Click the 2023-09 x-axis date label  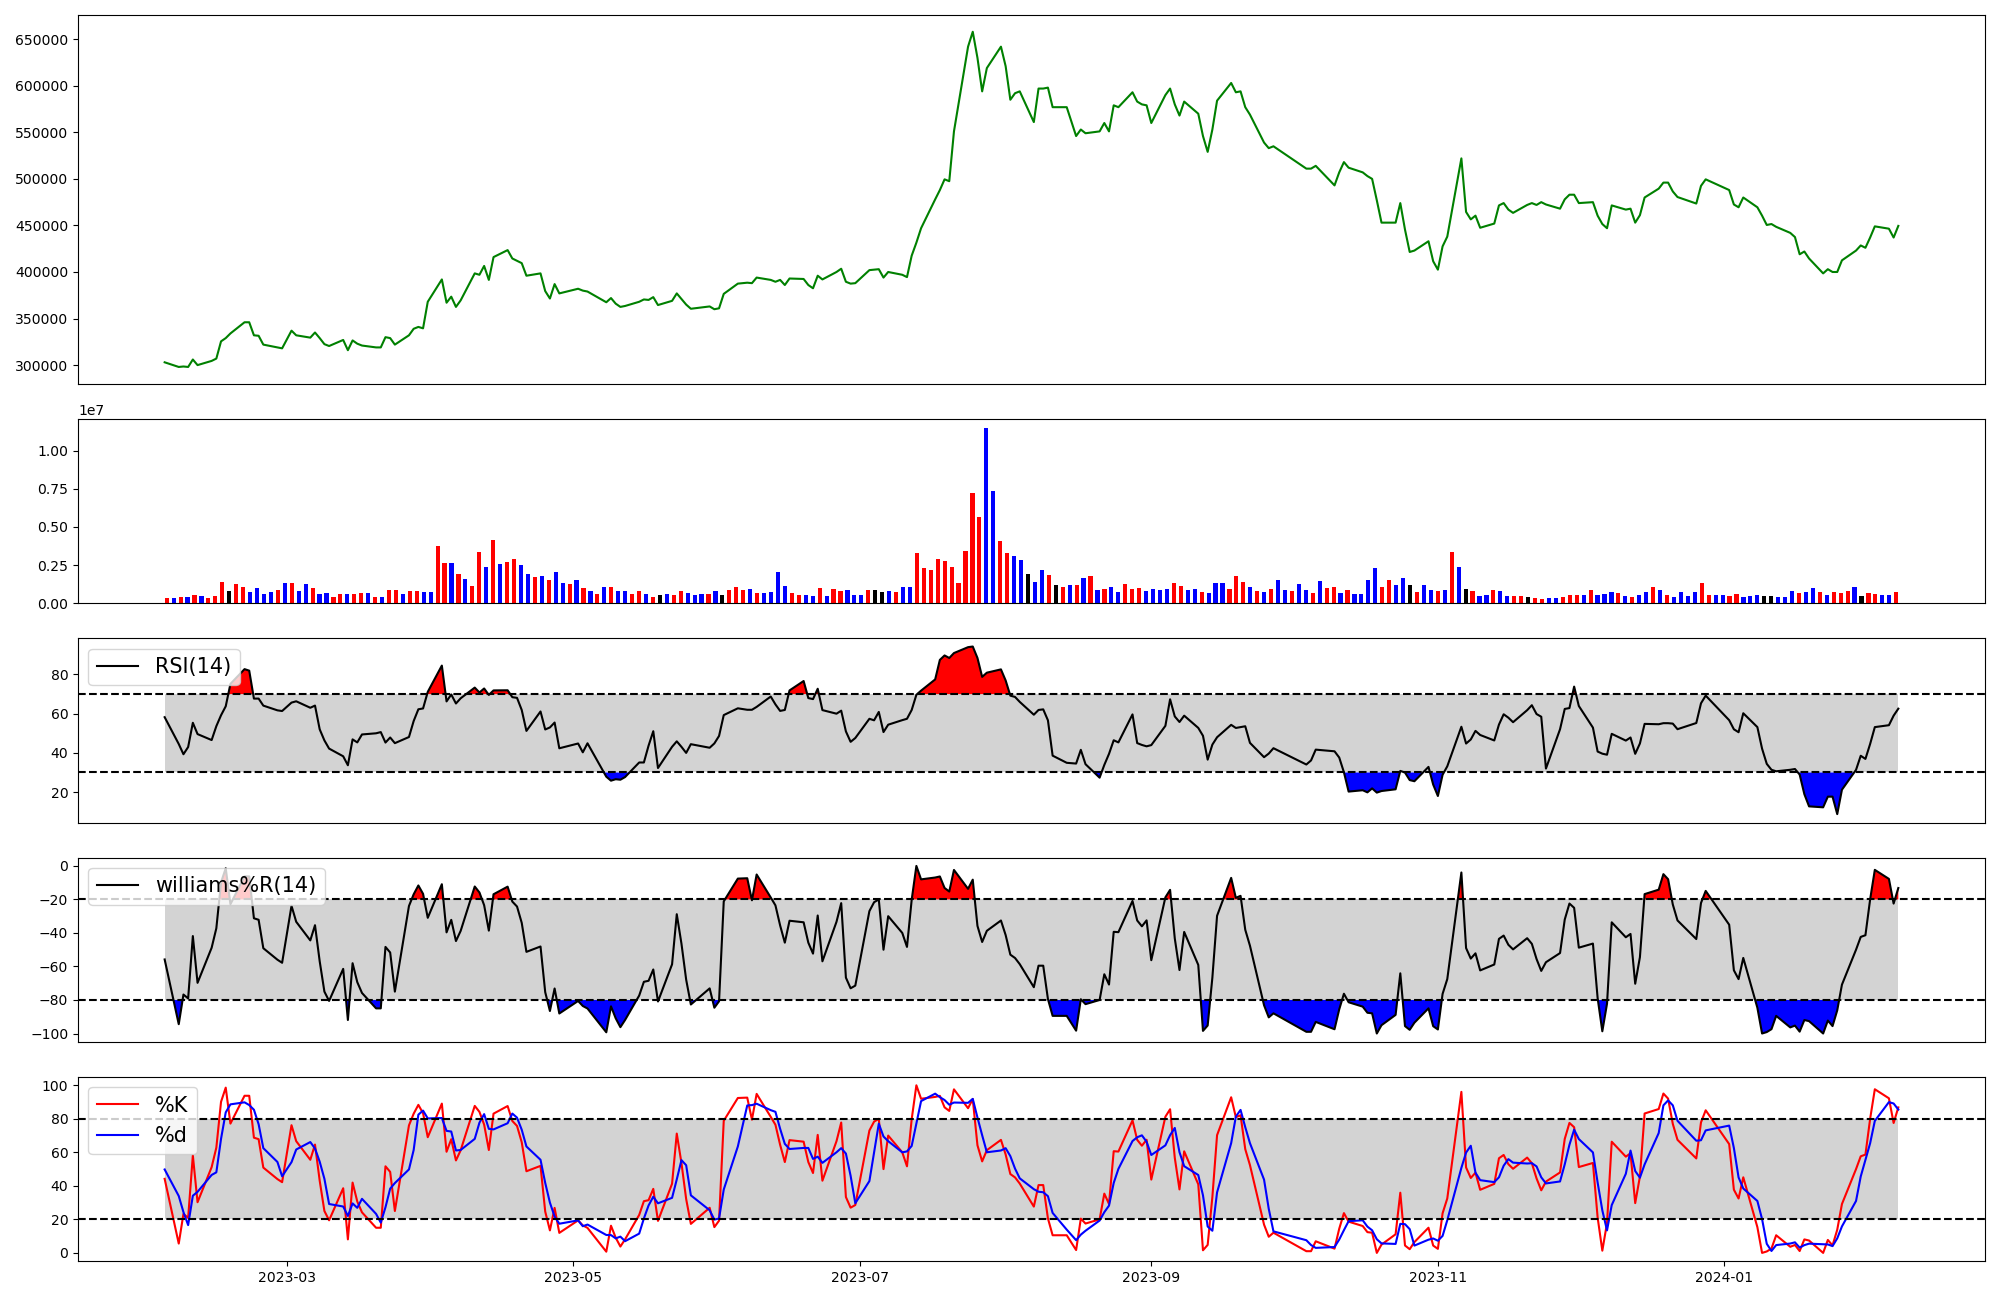(x=1151, y=1277)
